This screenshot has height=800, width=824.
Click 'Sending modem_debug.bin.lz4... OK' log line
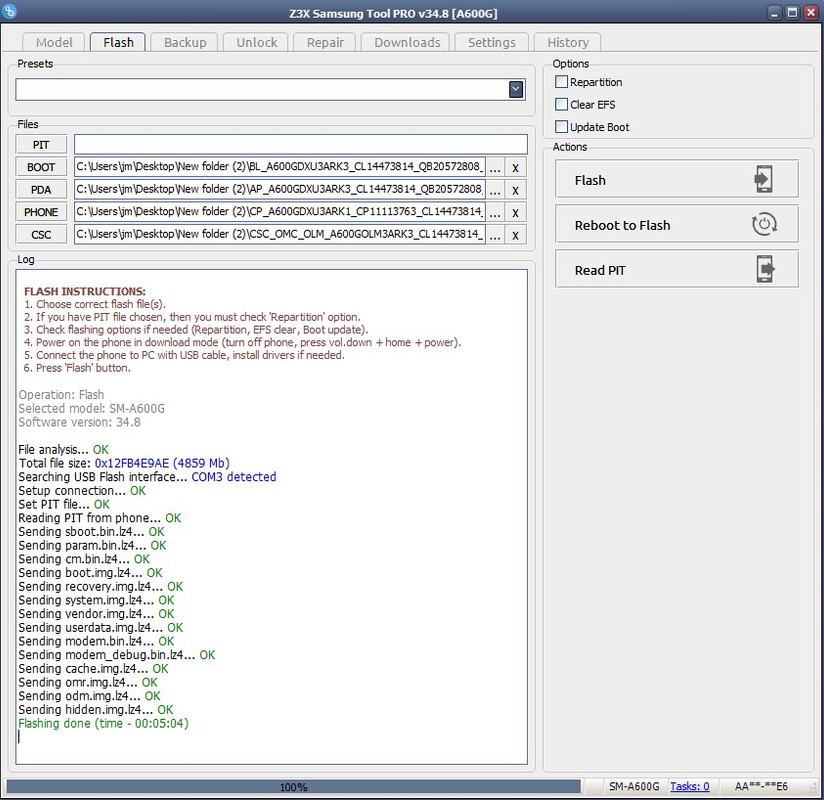pos(117,654)
